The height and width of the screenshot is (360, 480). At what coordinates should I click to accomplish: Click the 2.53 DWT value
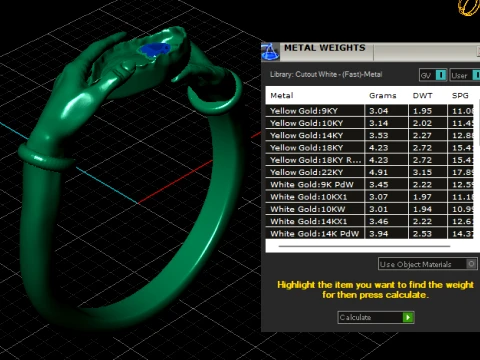pyautogui.click(x=422, y=234)
